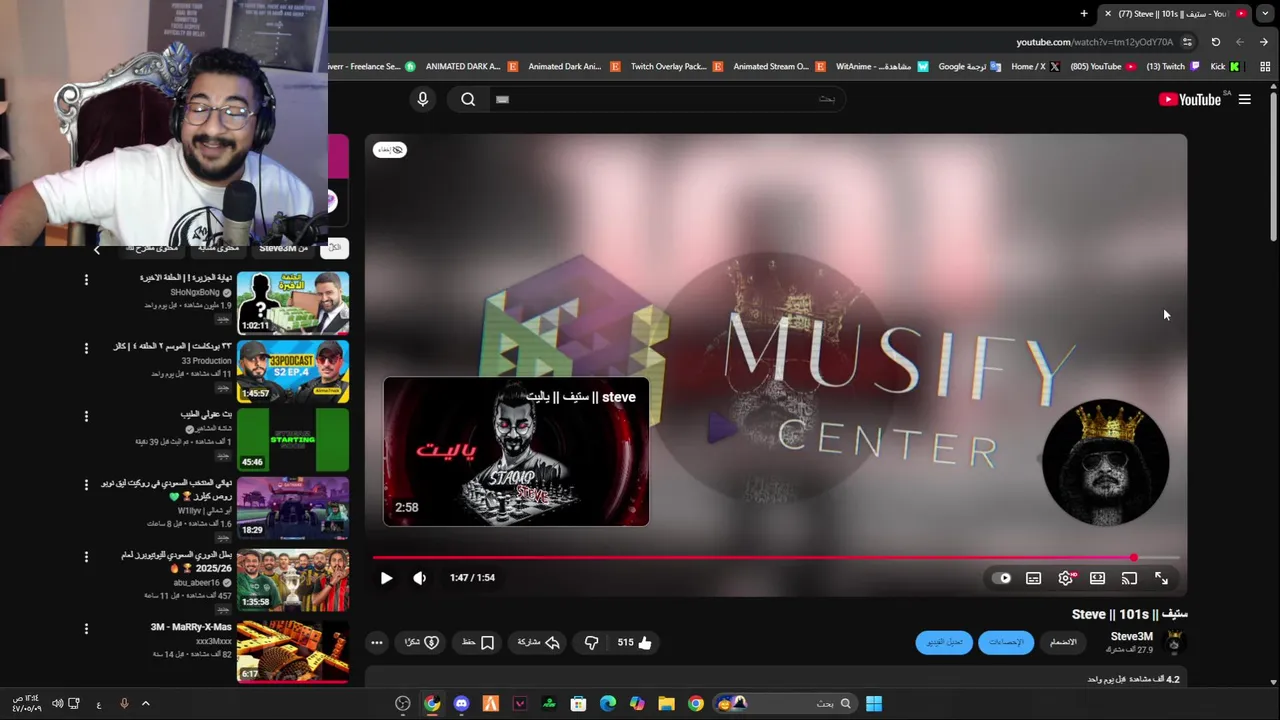
Task: Open a new browser tab
Action: tap(1084, 14)
